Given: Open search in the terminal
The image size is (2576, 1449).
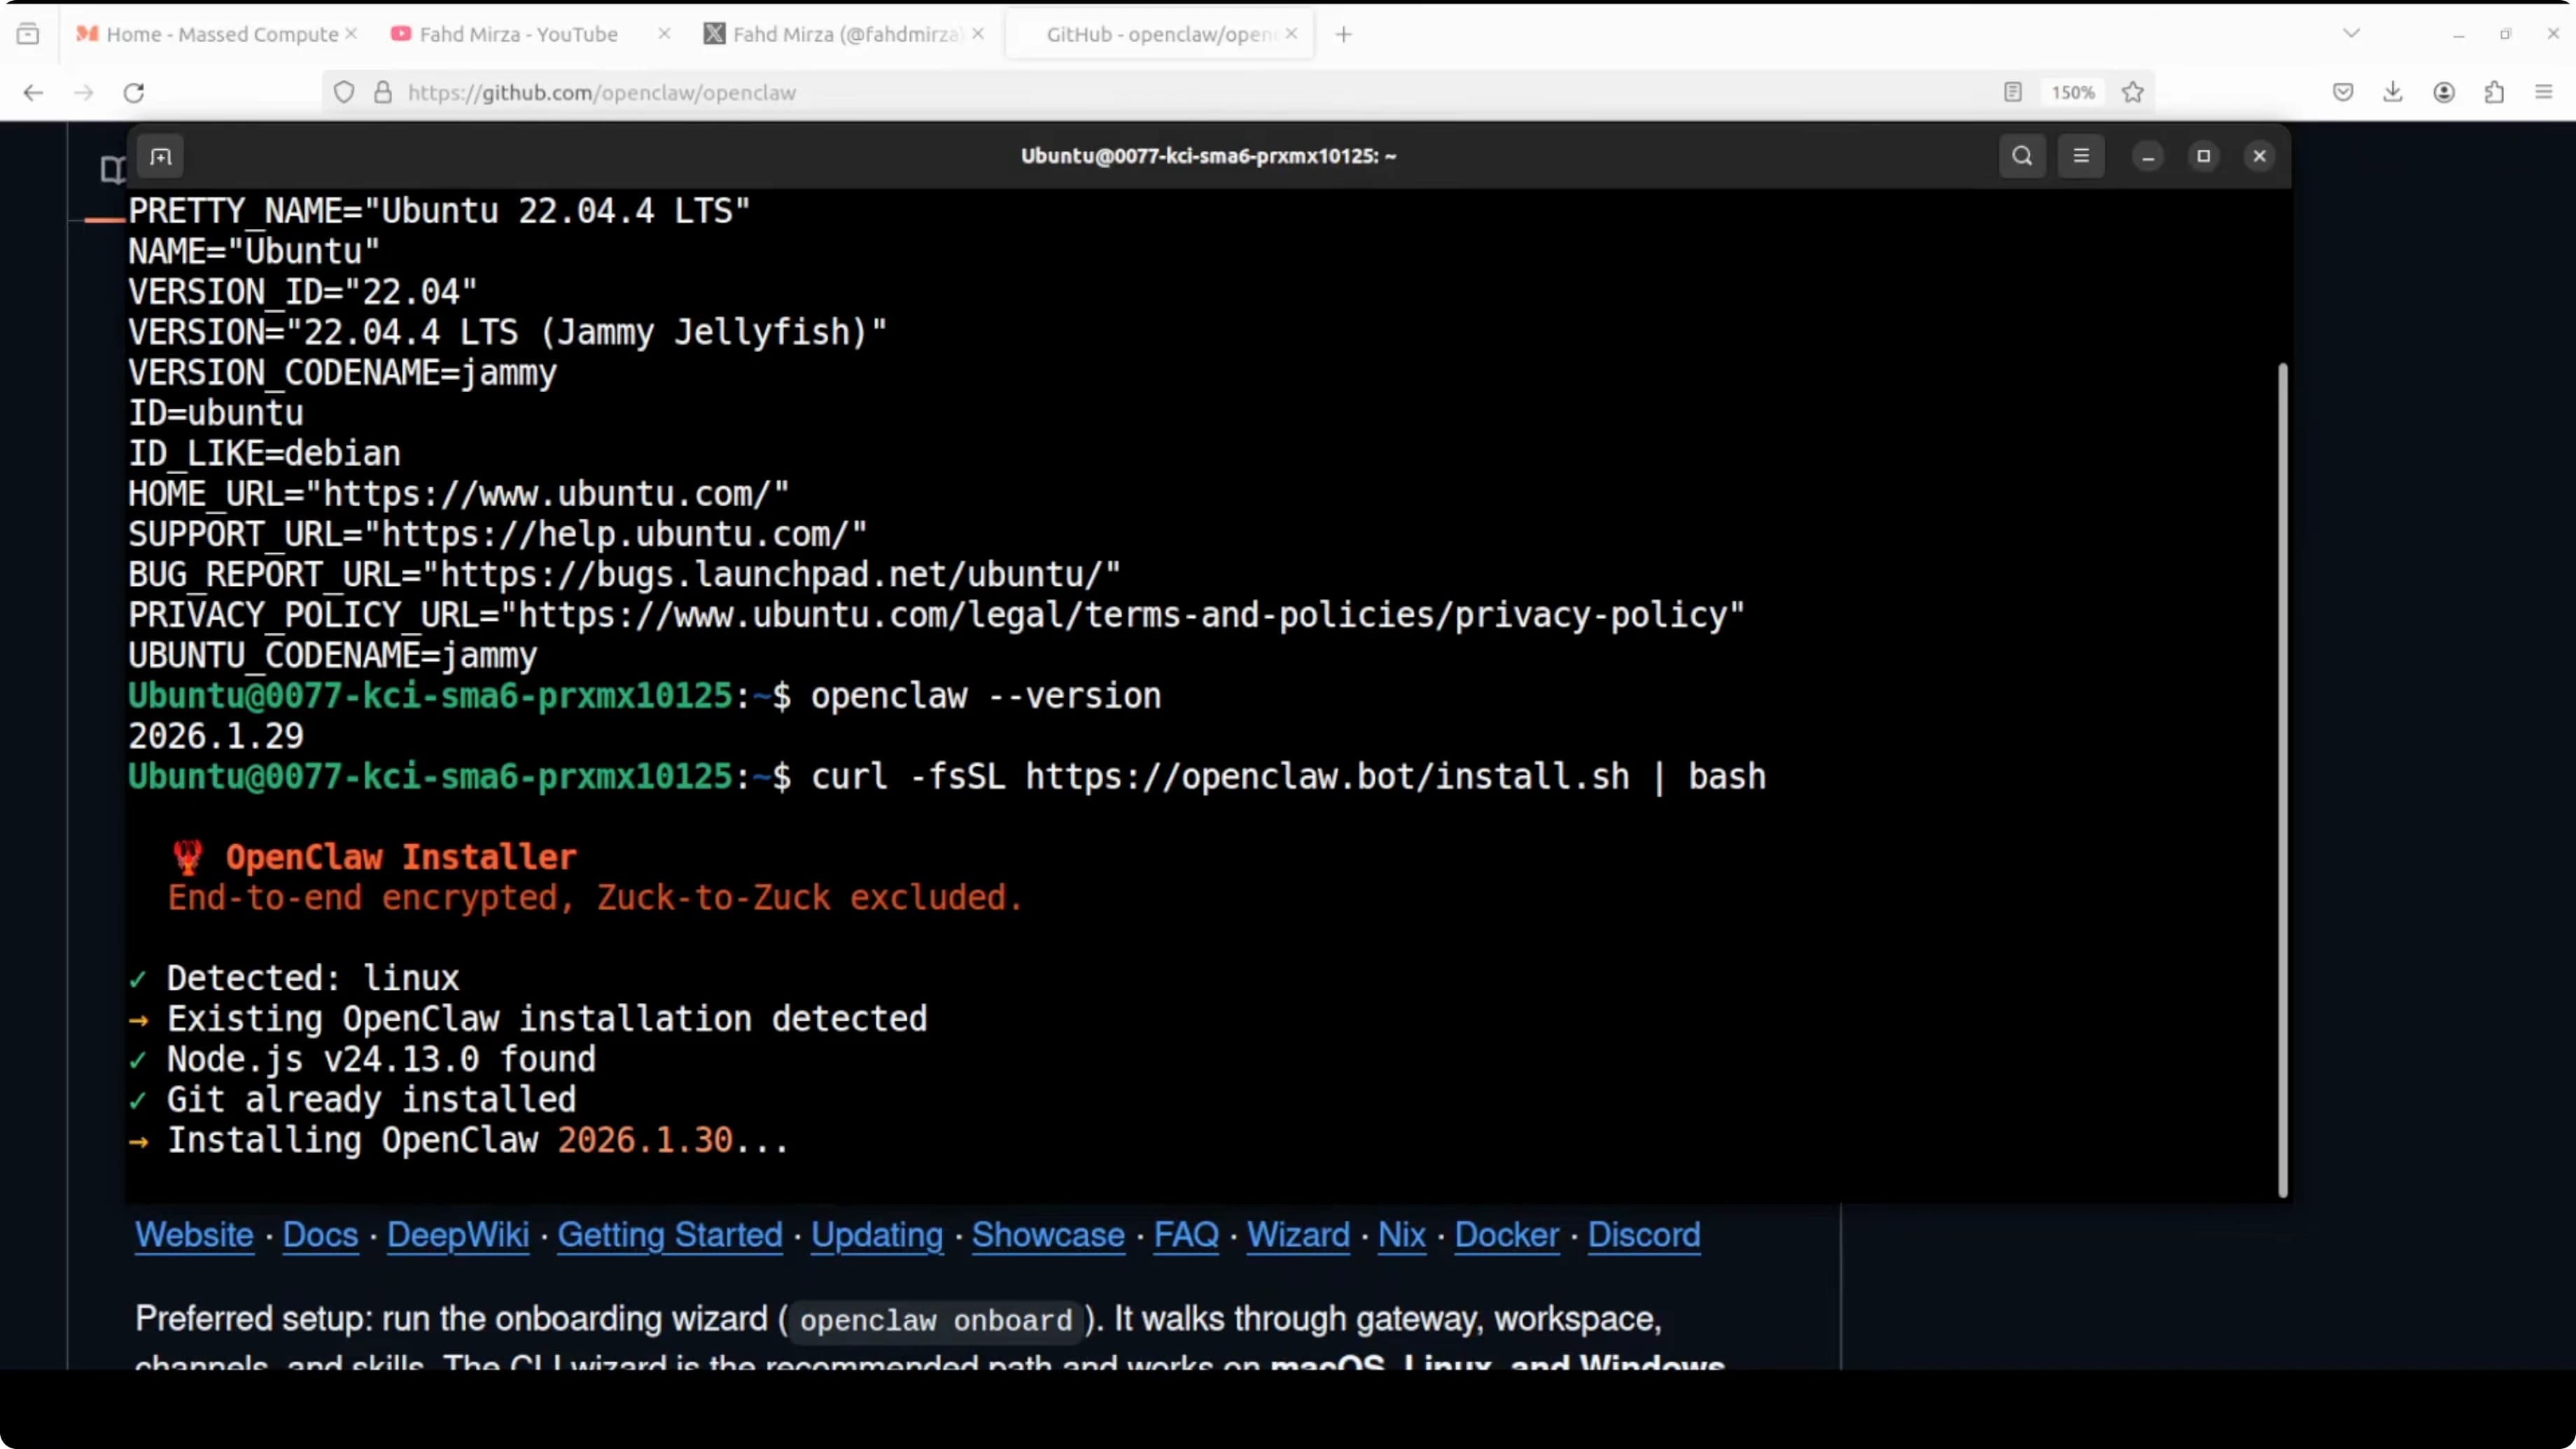Looking at the screenshot, I should coord(2021,156).
